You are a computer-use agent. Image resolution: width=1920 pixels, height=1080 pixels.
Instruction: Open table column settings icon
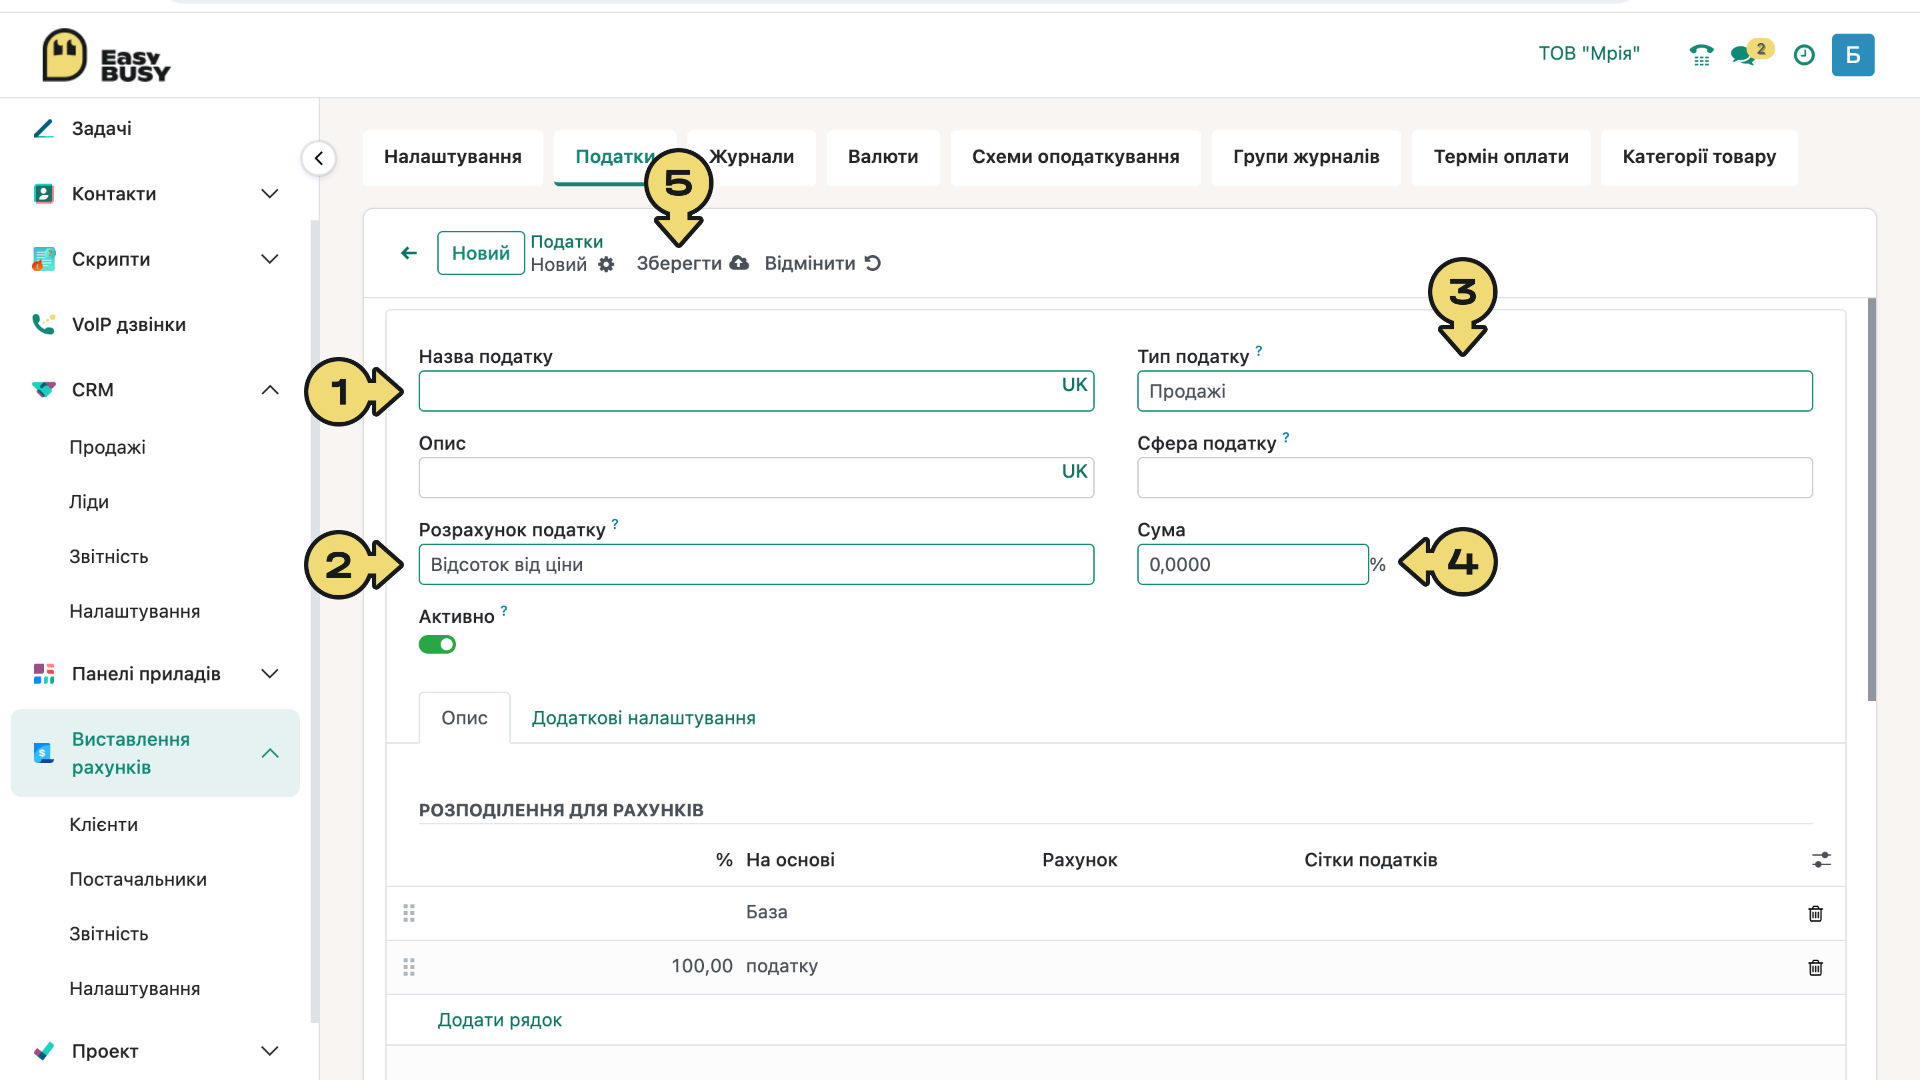(x=1821, y=860)
